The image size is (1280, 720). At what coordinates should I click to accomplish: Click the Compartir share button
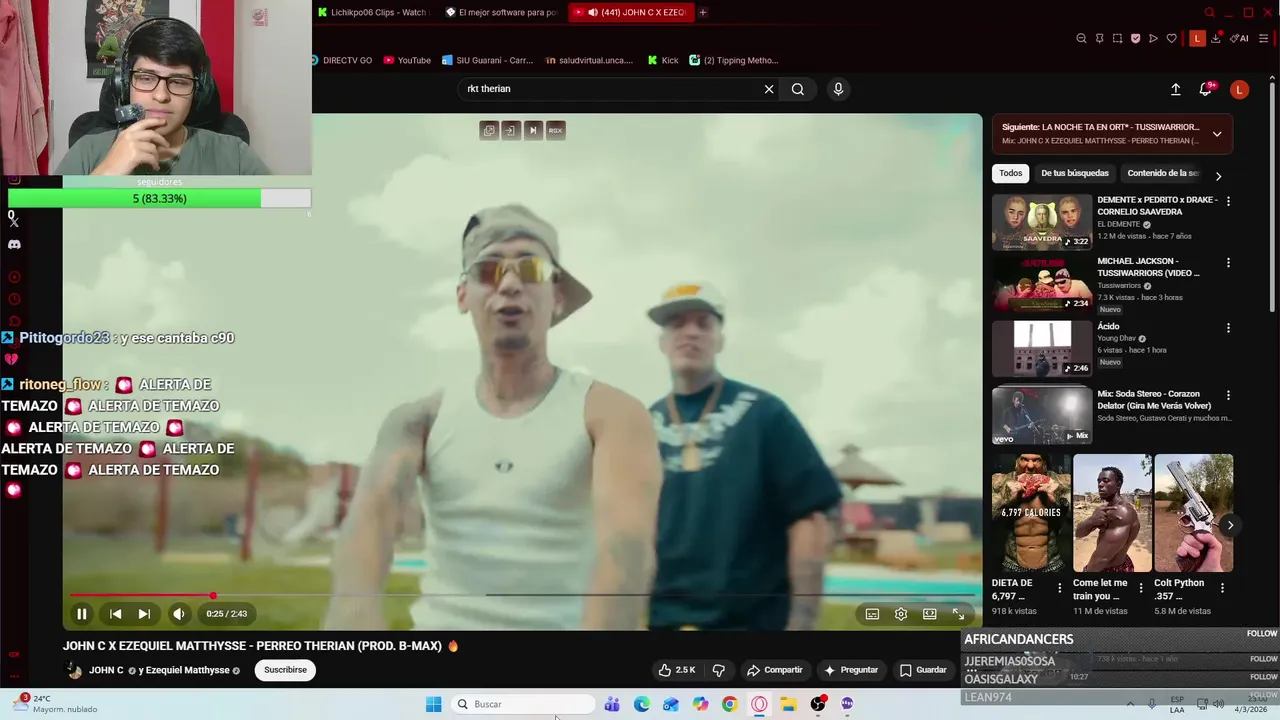click(x=775, y=670)
